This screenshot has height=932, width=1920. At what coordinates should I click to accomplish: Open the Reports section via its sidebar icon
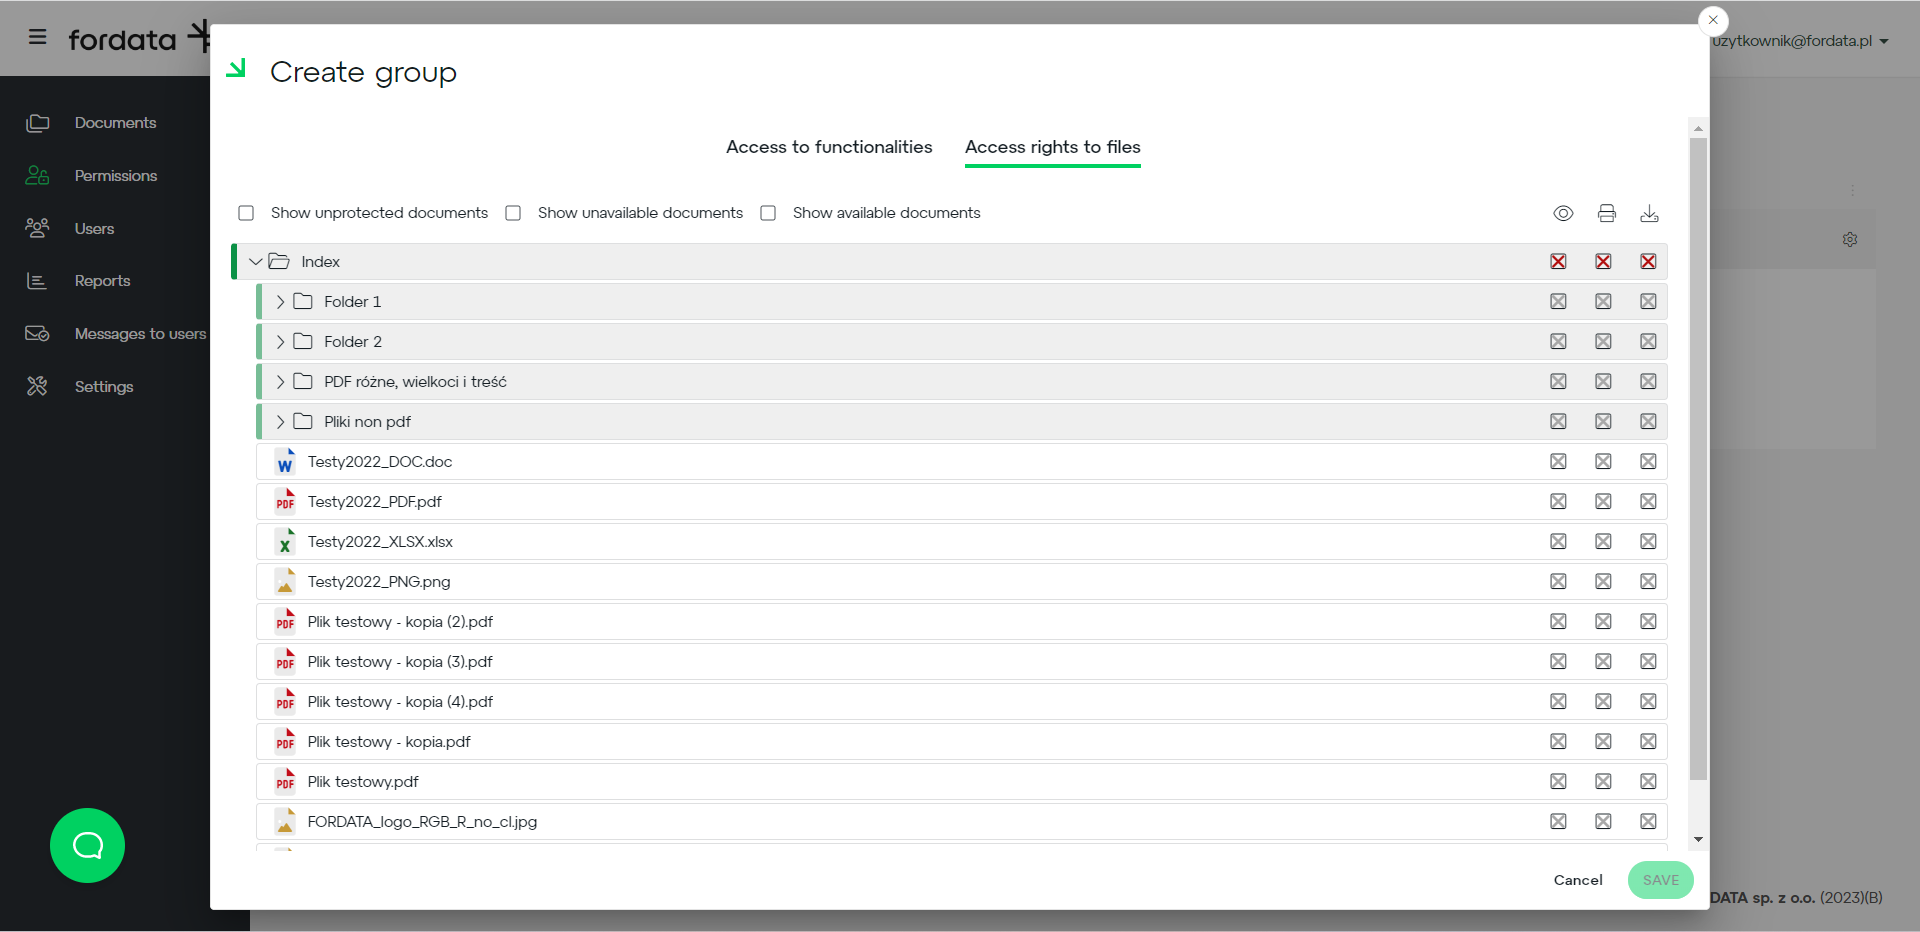[37, 281]
